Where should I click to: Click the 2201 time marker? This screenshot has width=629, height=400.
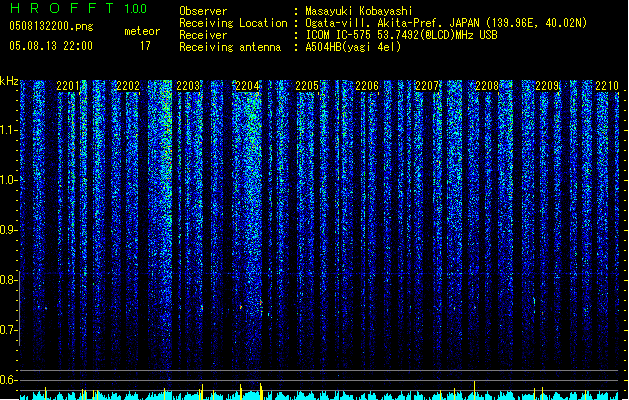click(68, 86)
